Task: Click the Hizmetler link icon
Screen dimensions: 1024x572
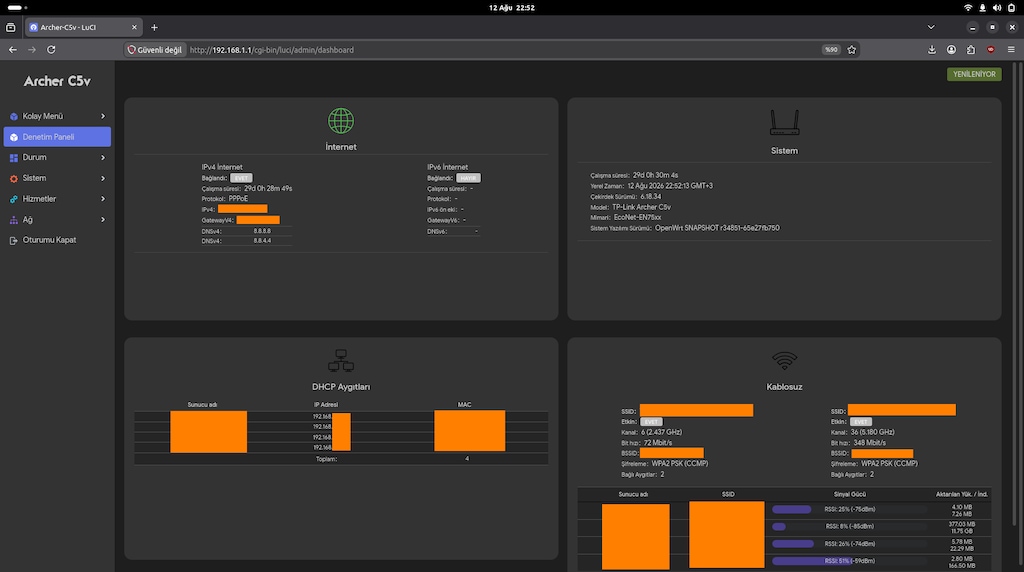Action: click(14, 199)
